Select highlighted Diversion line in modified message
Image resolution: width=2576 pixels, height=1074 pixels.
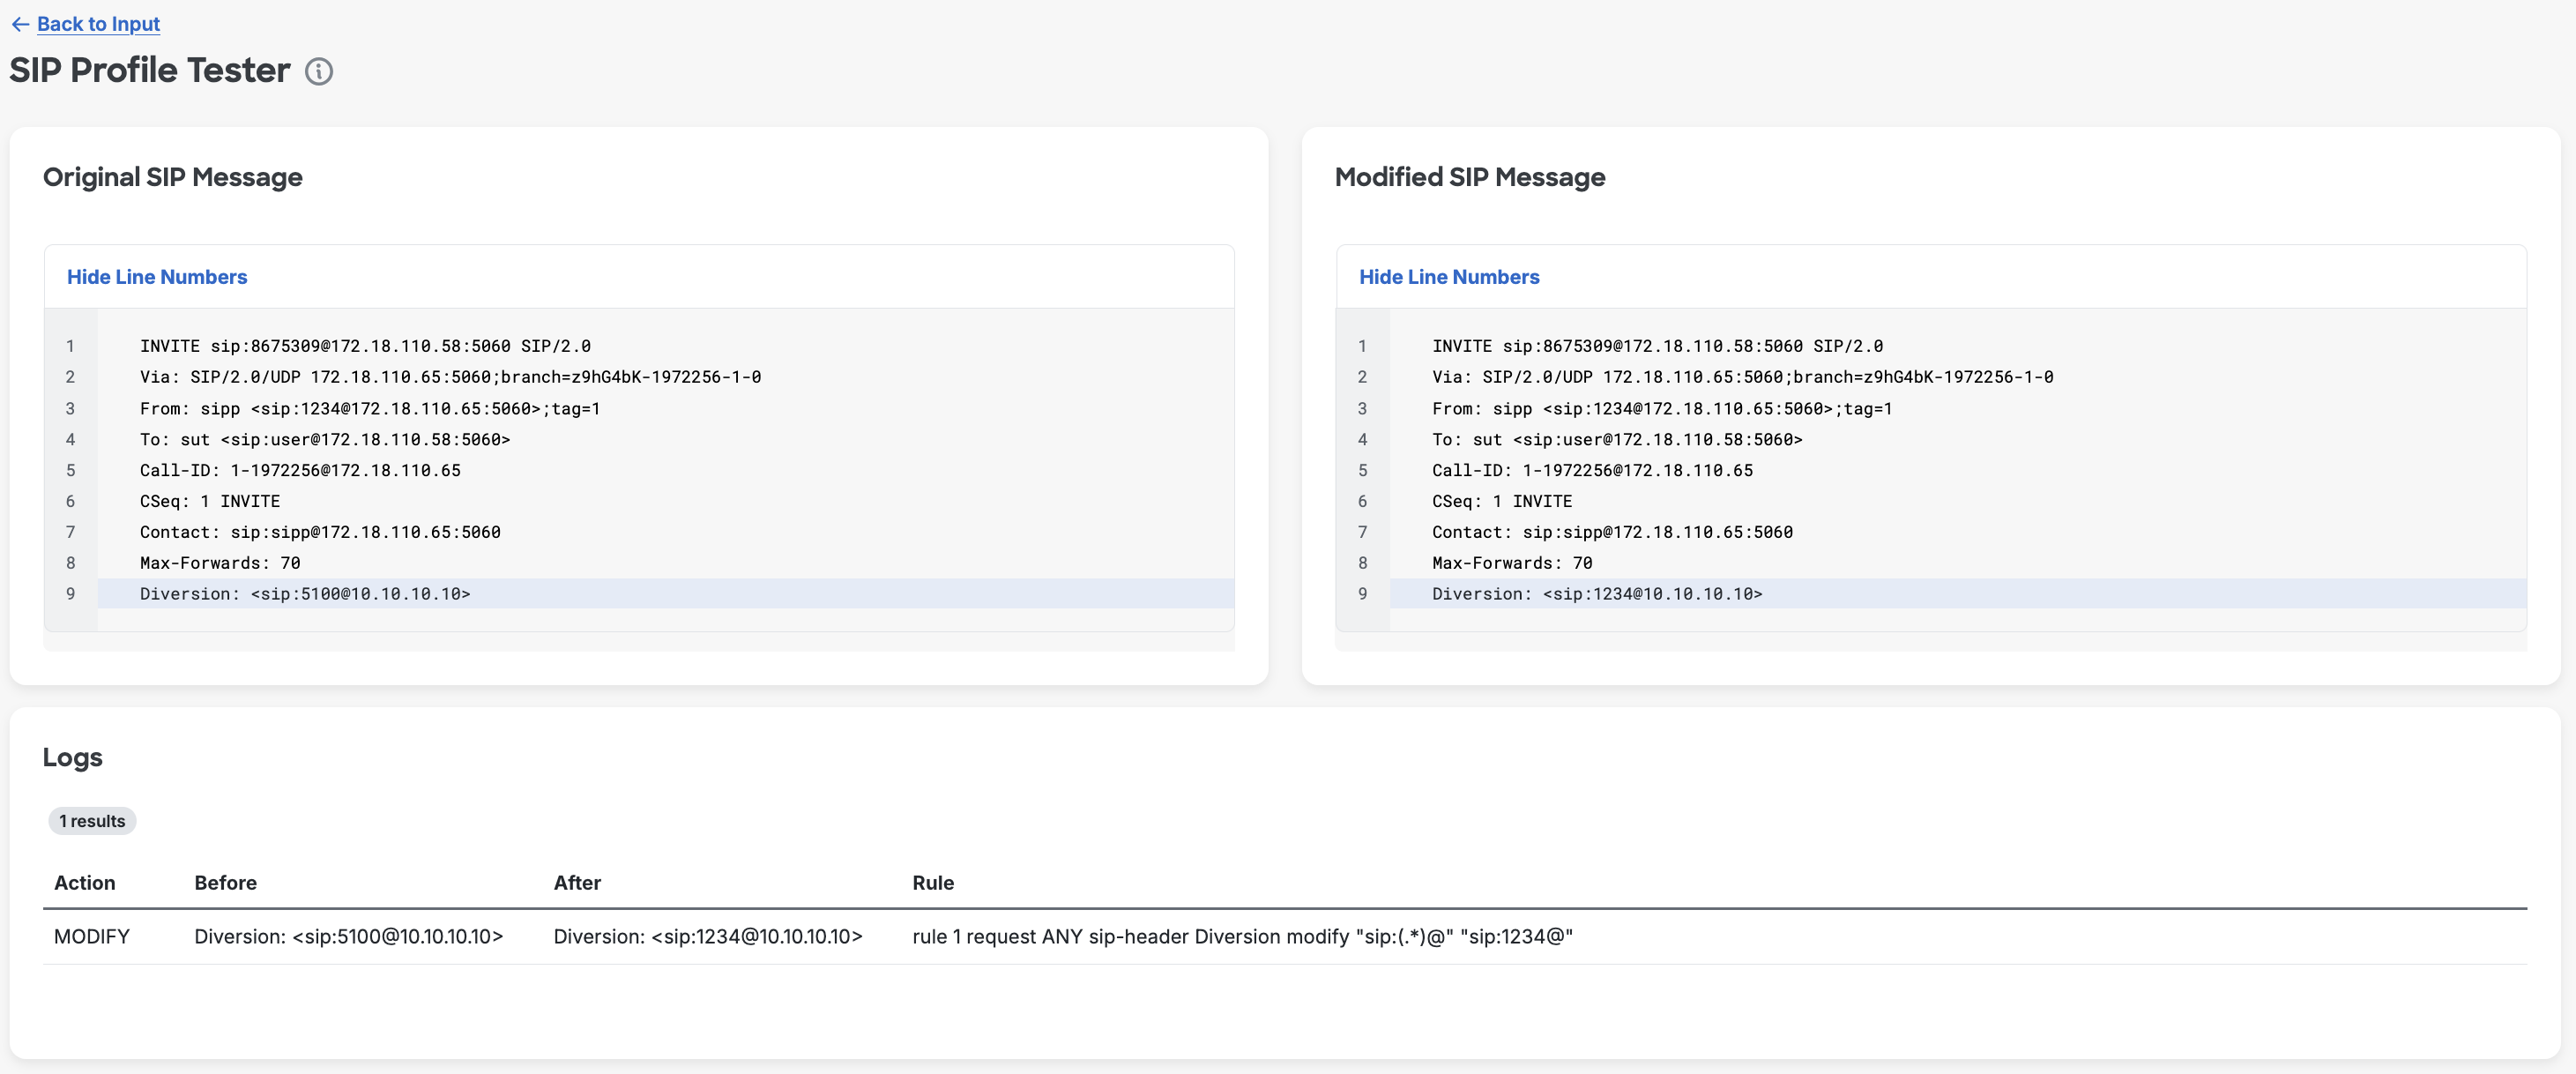1958,594
